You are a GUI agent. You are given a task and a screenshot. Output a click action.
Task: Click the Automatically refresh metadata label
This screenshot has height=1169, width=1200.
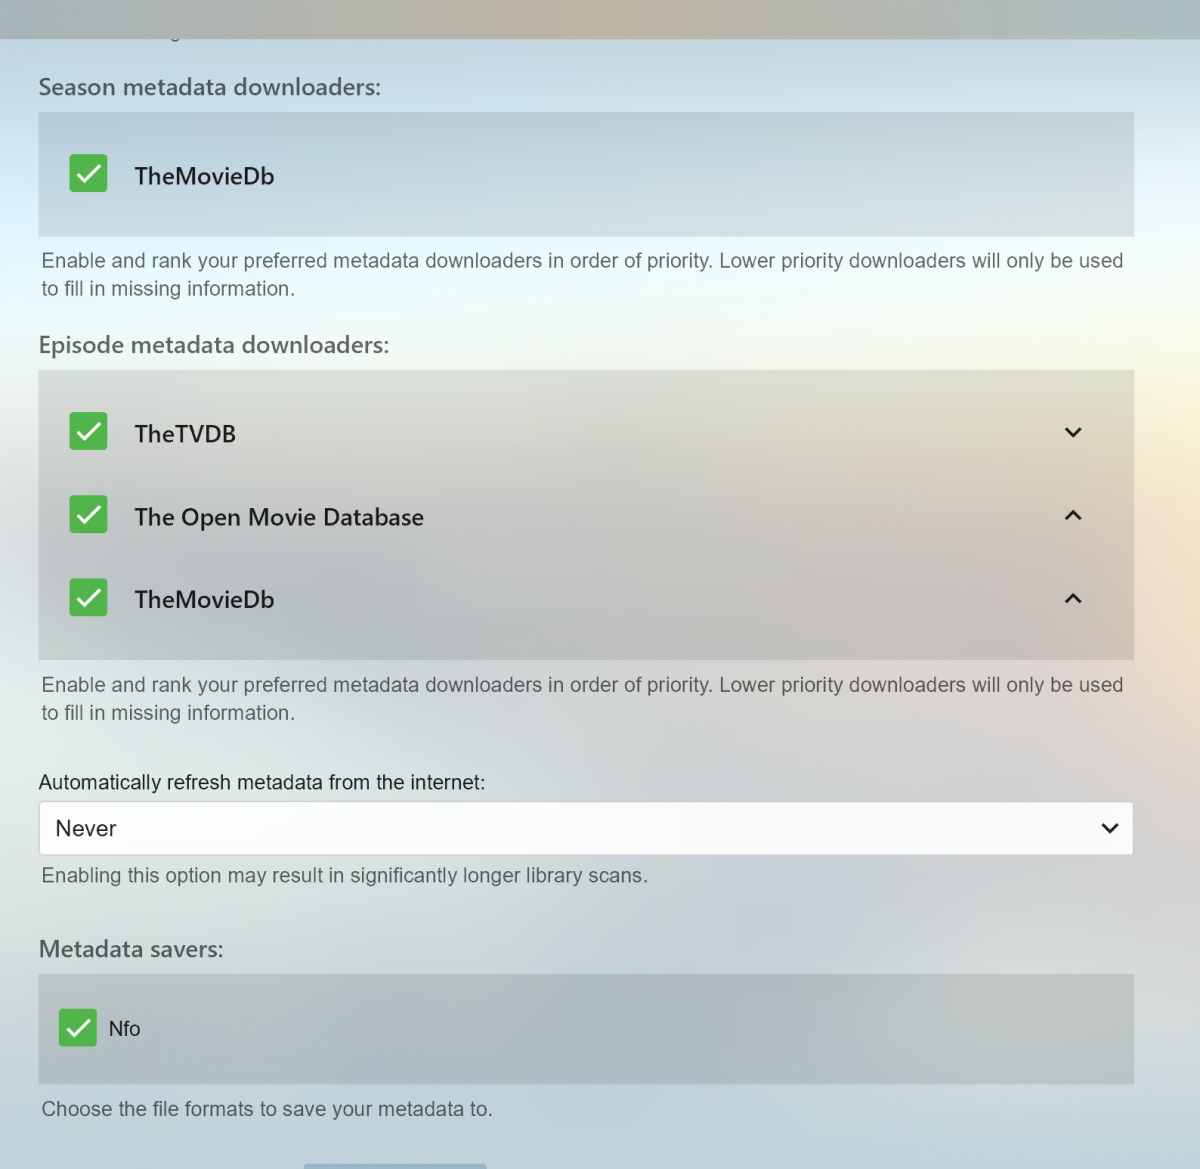click(x=261, y=783)
